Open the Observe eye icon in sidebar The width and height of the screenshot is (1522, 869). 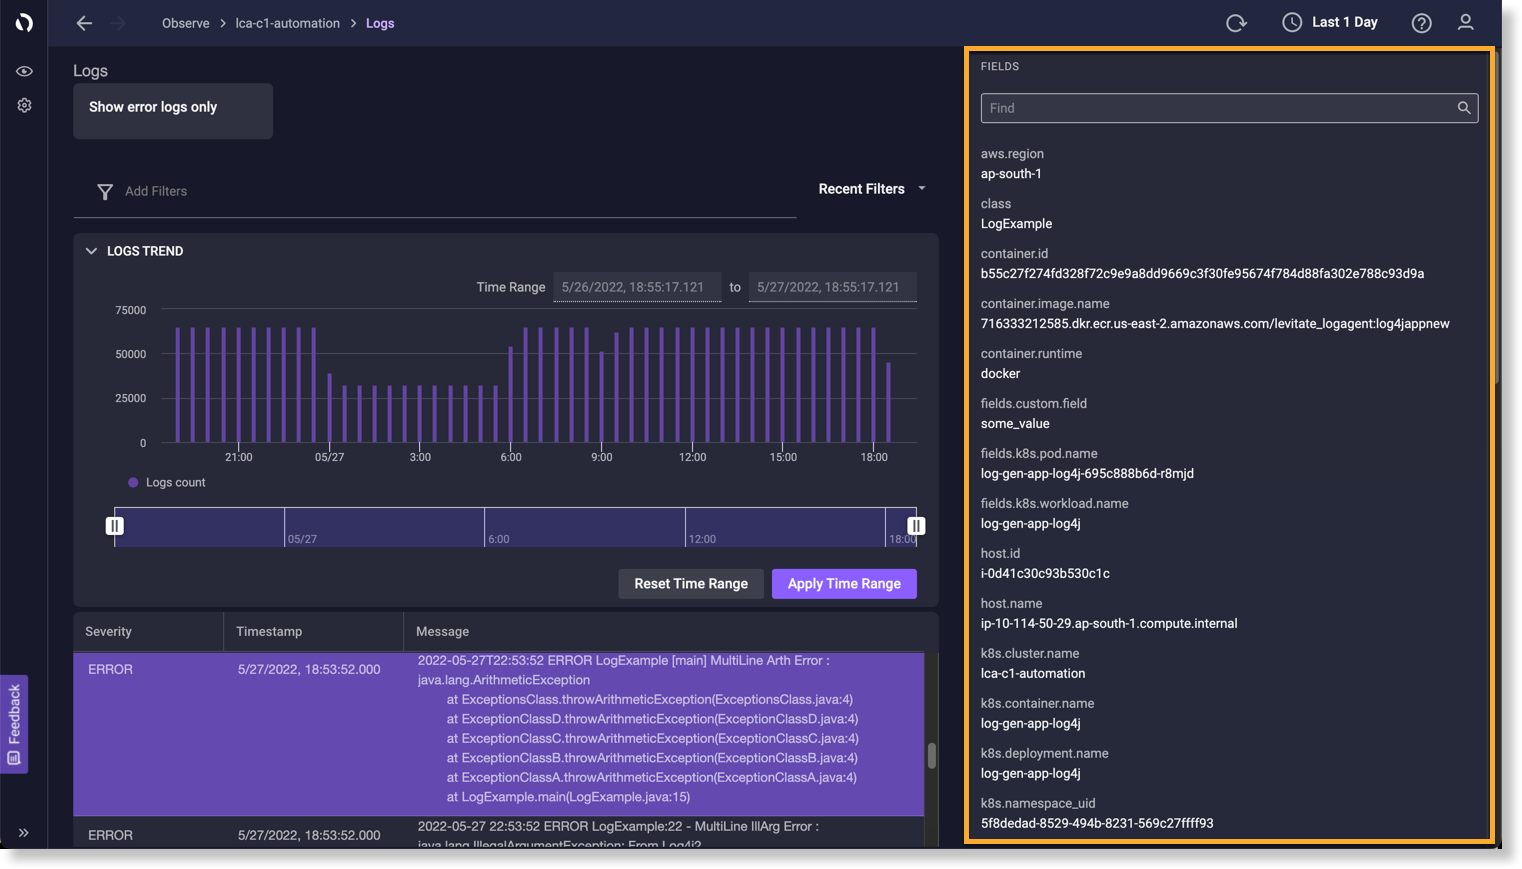point(24,71)
